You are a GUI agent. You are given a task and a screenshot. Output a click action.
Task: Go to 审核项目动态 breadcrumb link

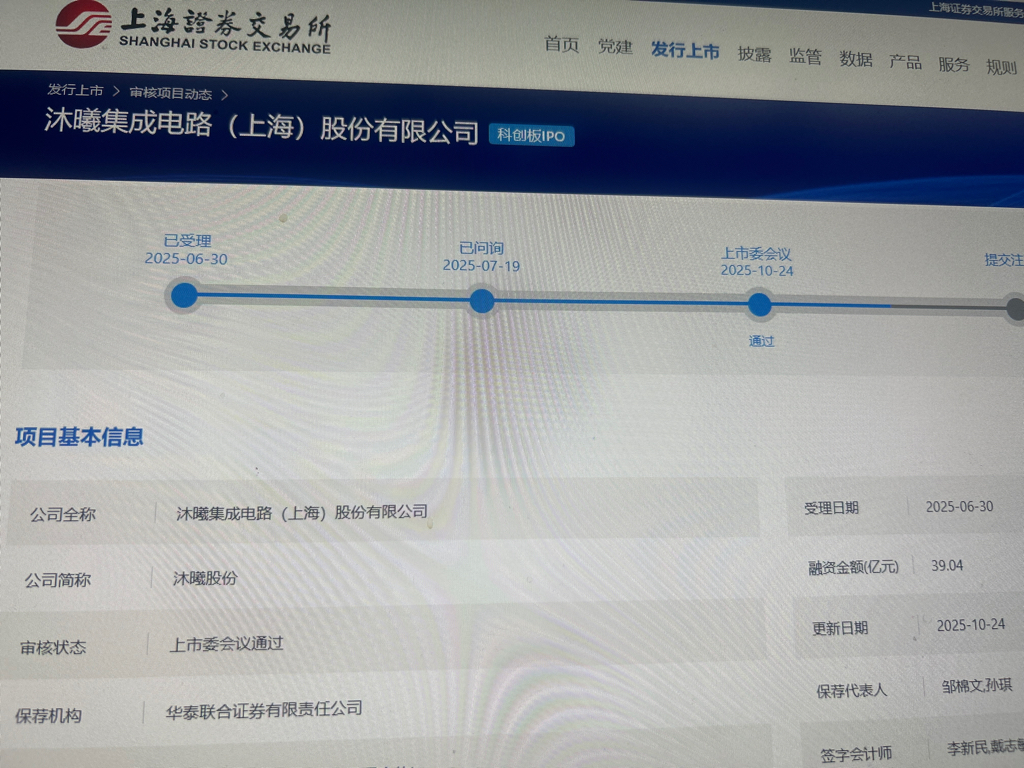point(170,93)
